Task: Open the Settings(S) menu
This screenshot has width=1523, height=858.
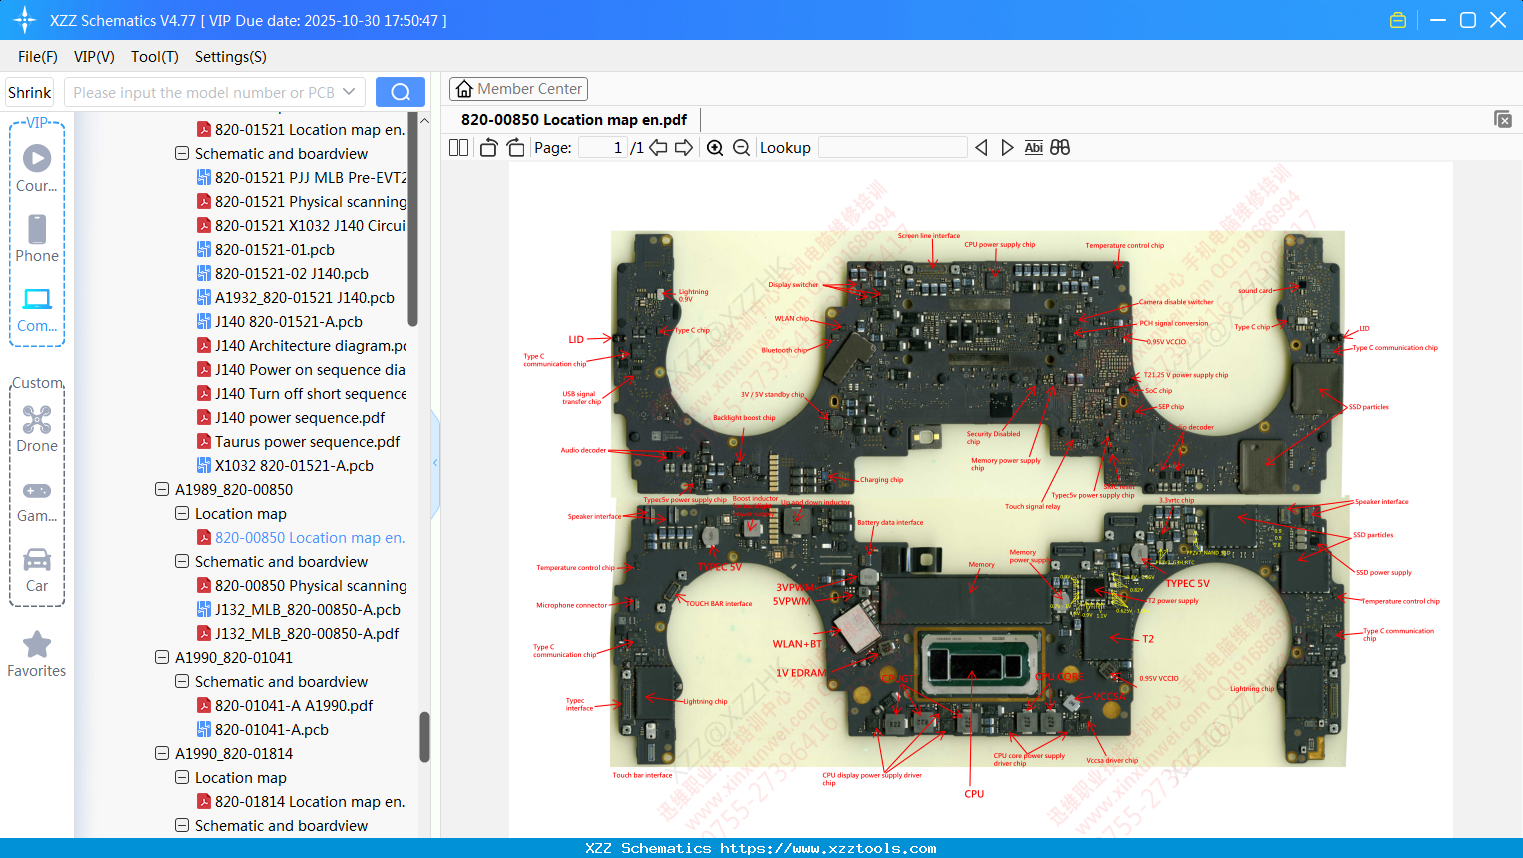Action: 230,57
